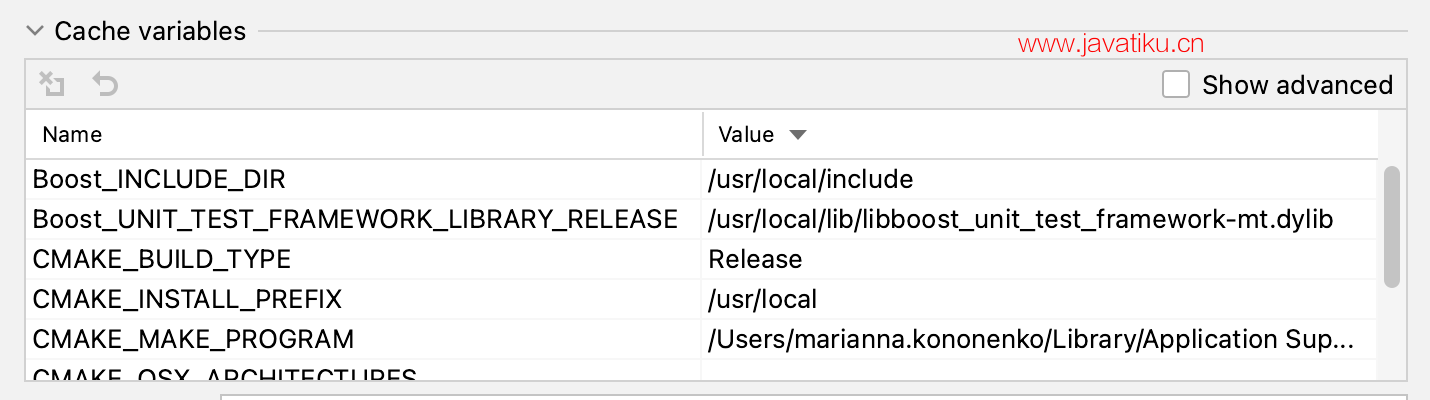Select the partially visible CMAKE_OSX_ARCHITECTURES row
The image size is (1430, 400).
coord(224,375)
